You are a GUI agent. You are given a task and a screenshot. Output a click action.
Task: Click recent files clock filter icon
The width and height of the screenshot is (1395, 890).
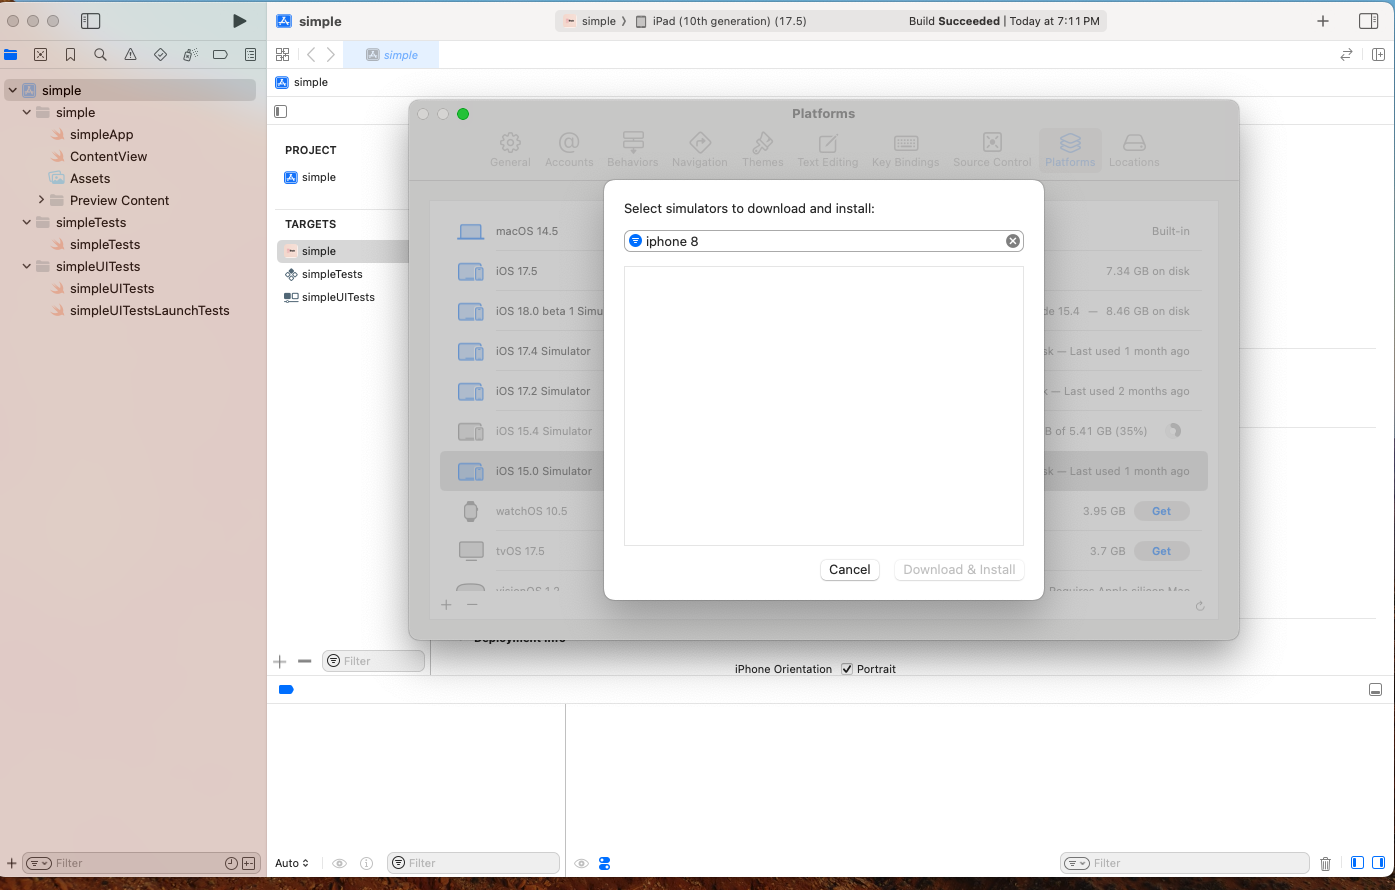pyautogui.click(x=232, y=863)
